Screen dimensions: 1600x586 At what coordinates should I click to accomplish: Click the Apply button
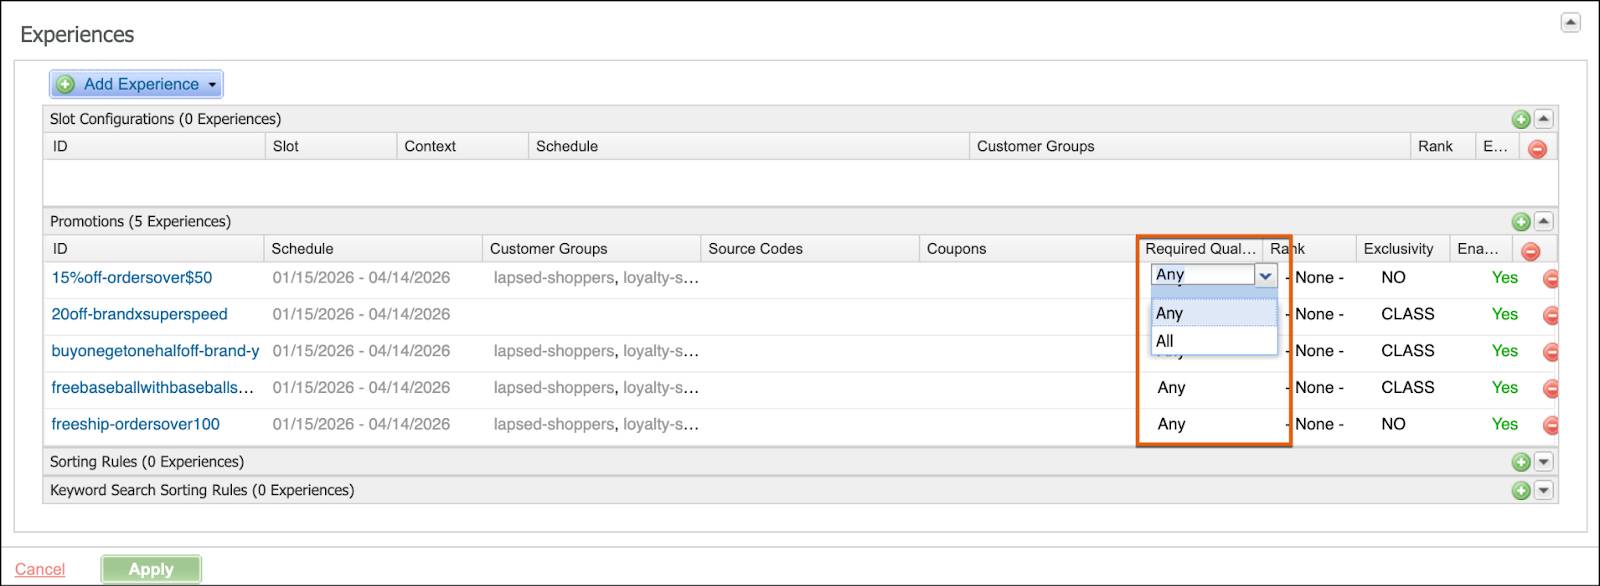(151, 569)
